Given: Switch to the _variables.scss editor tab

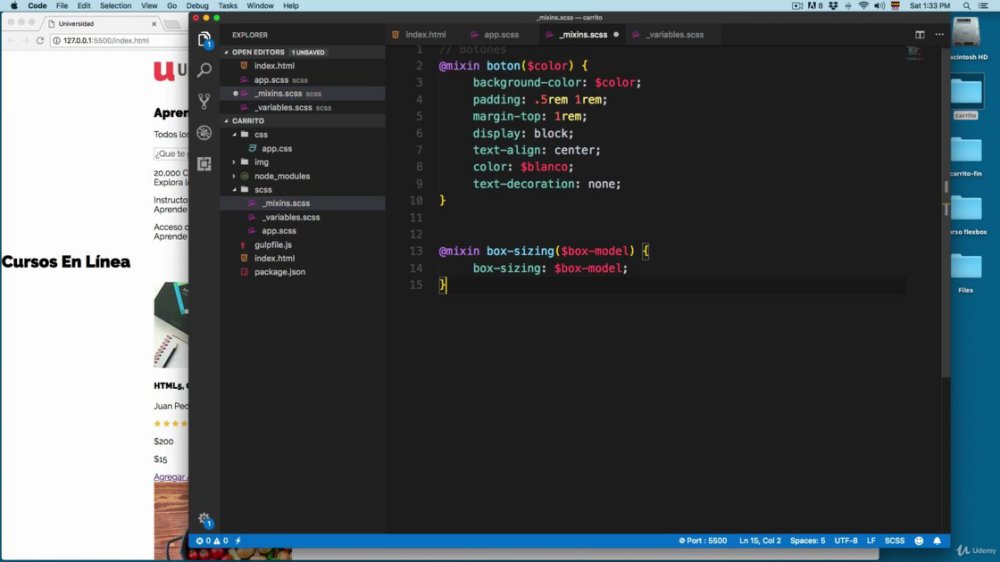Looking at the screenshot, I should (x=675, y=34).
